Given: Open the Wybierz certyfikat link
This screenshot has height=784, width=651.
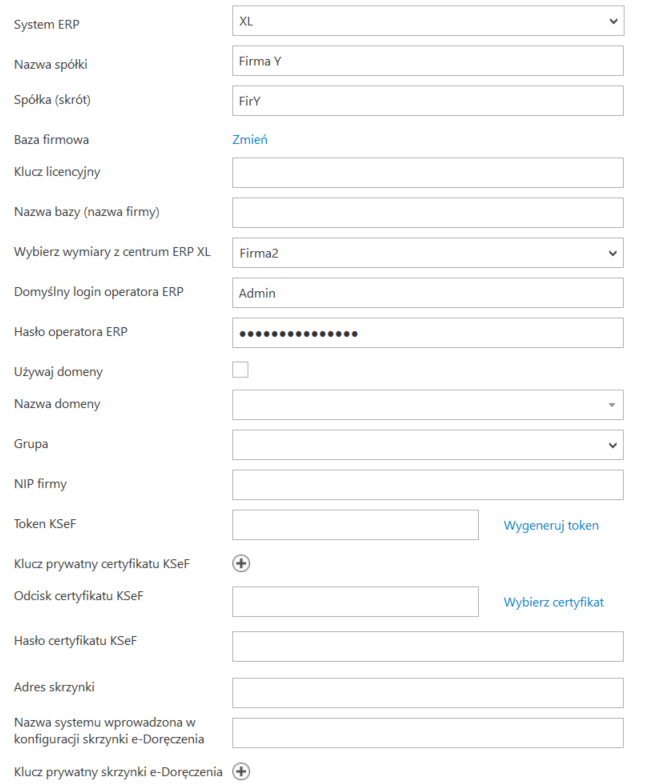Looking at the screenshot, I should 553,602.
